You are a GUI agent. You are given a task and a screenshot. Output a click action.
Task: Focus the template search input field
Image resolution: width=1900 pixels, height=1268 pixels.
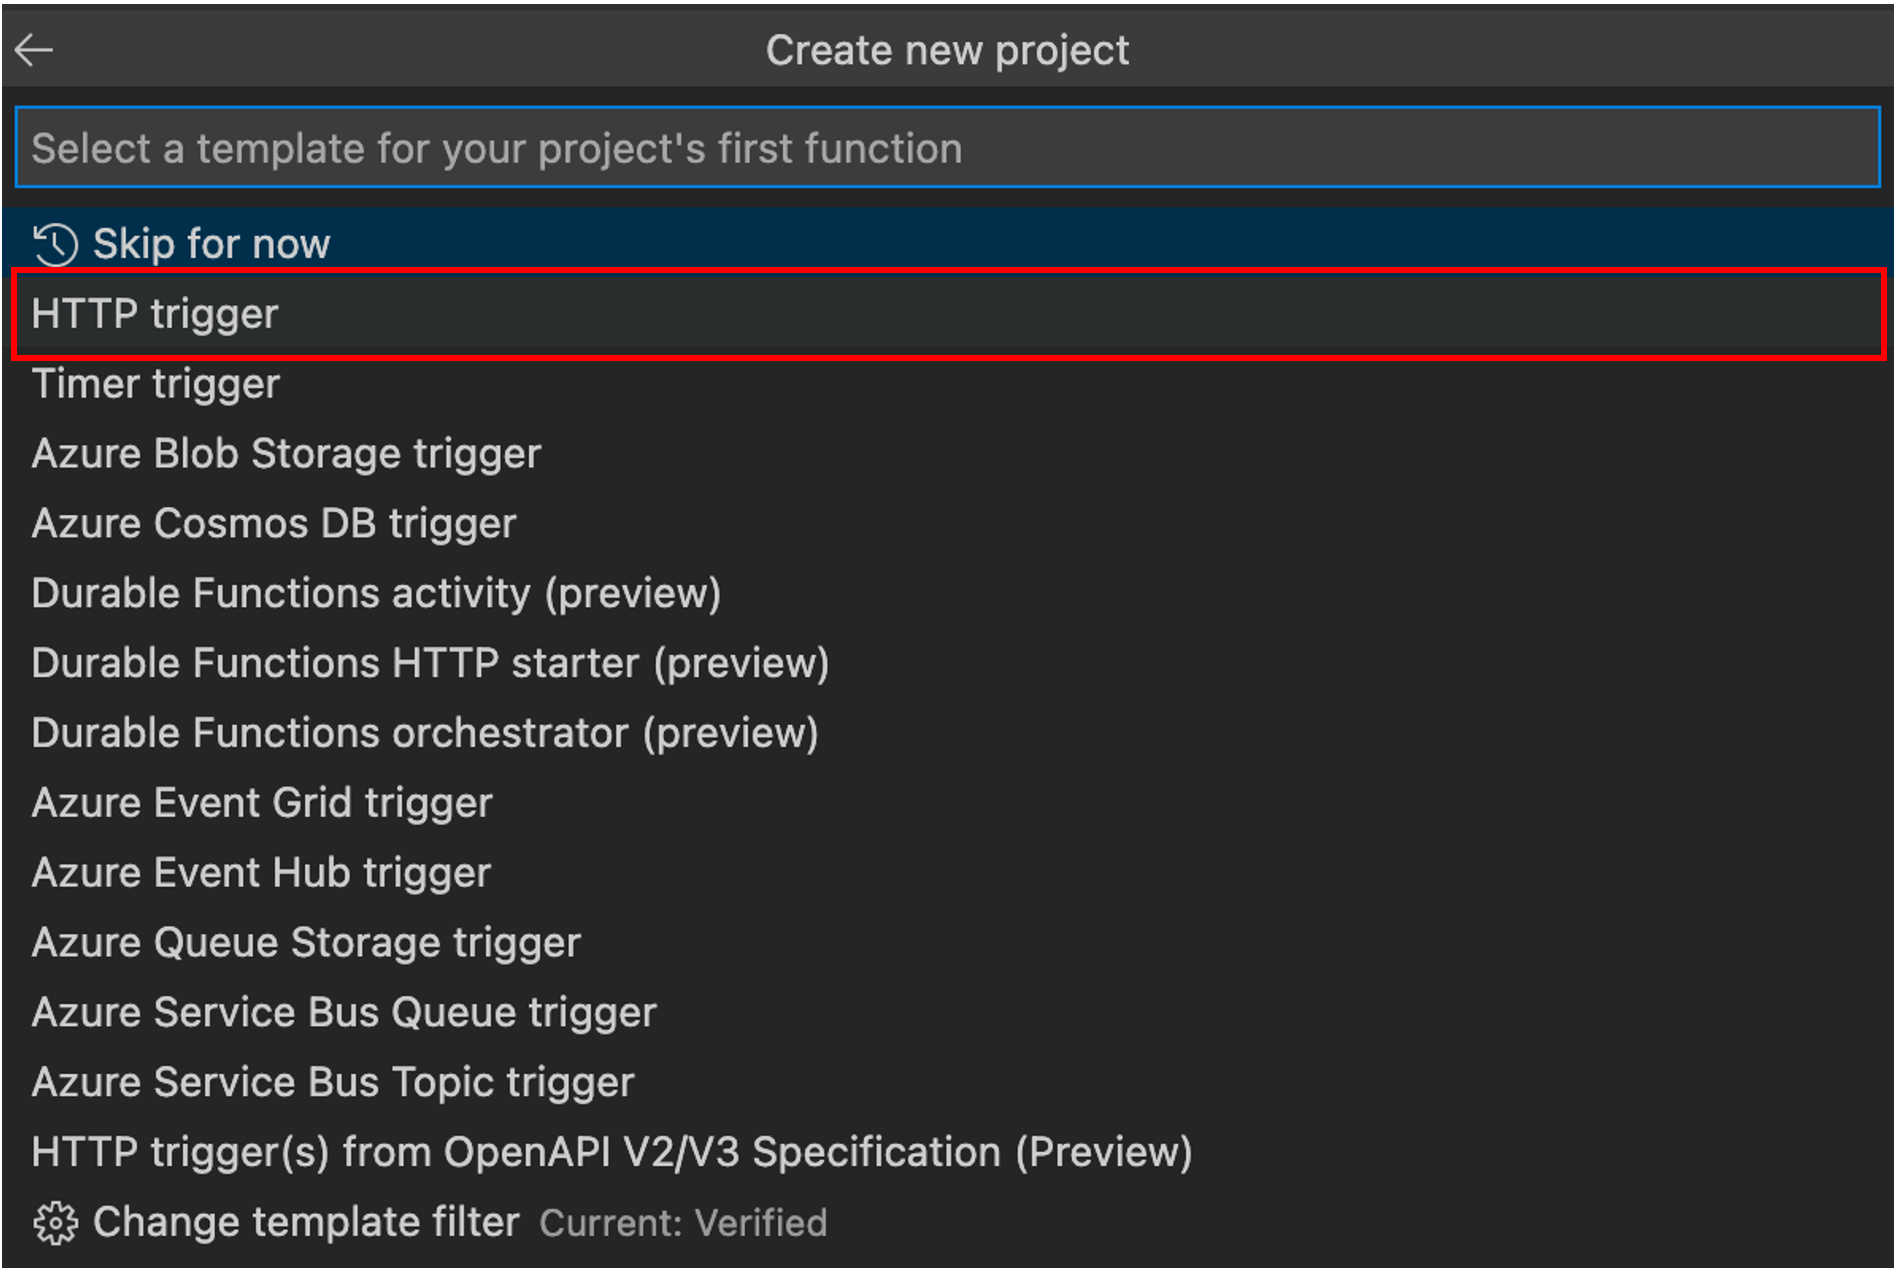(947, 148)
